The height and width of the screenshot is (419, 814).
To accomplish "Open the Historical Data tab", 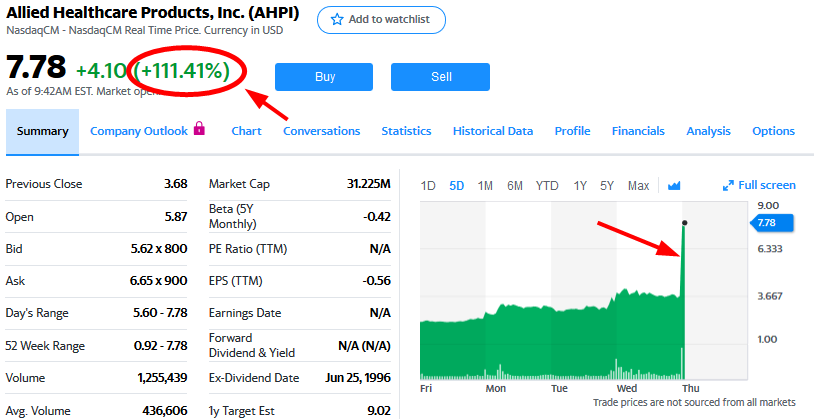I will click(492, 131).
